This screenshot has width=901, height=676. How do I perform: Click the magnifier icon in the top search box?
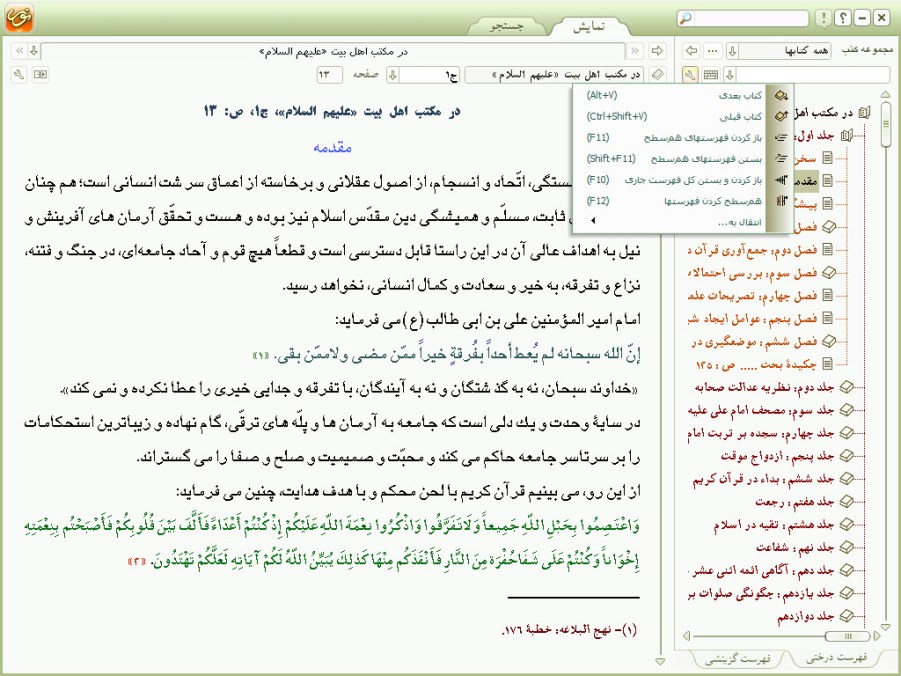pos(686,18)
